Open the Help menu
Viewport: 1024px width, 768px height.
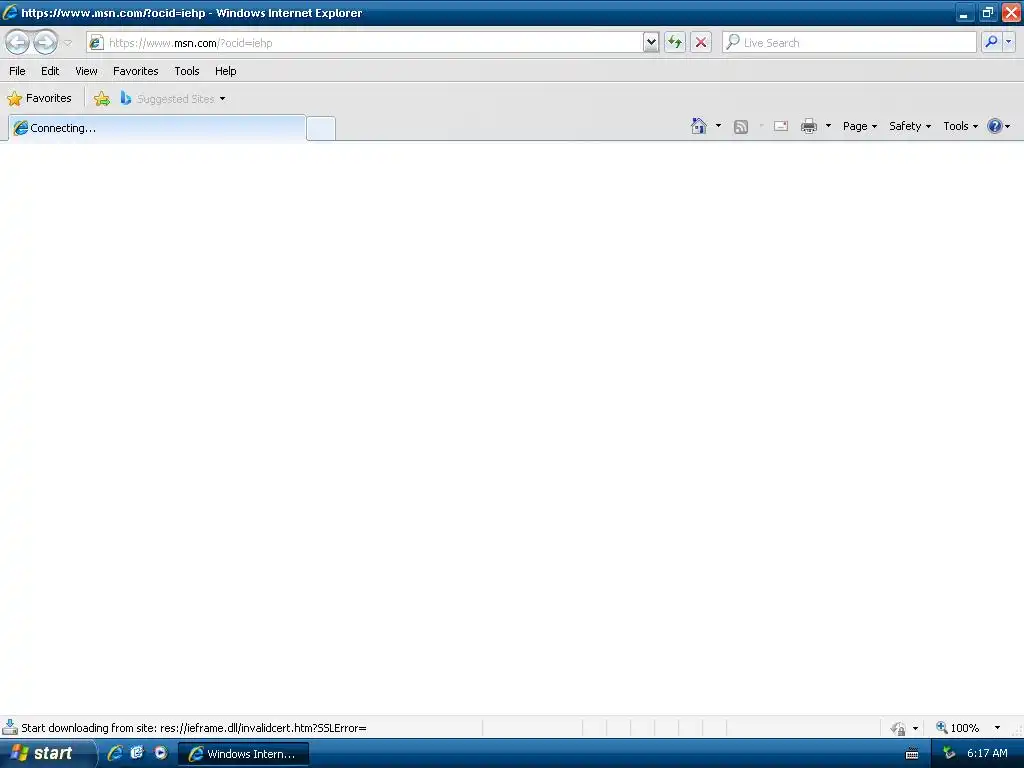(225, 71)
